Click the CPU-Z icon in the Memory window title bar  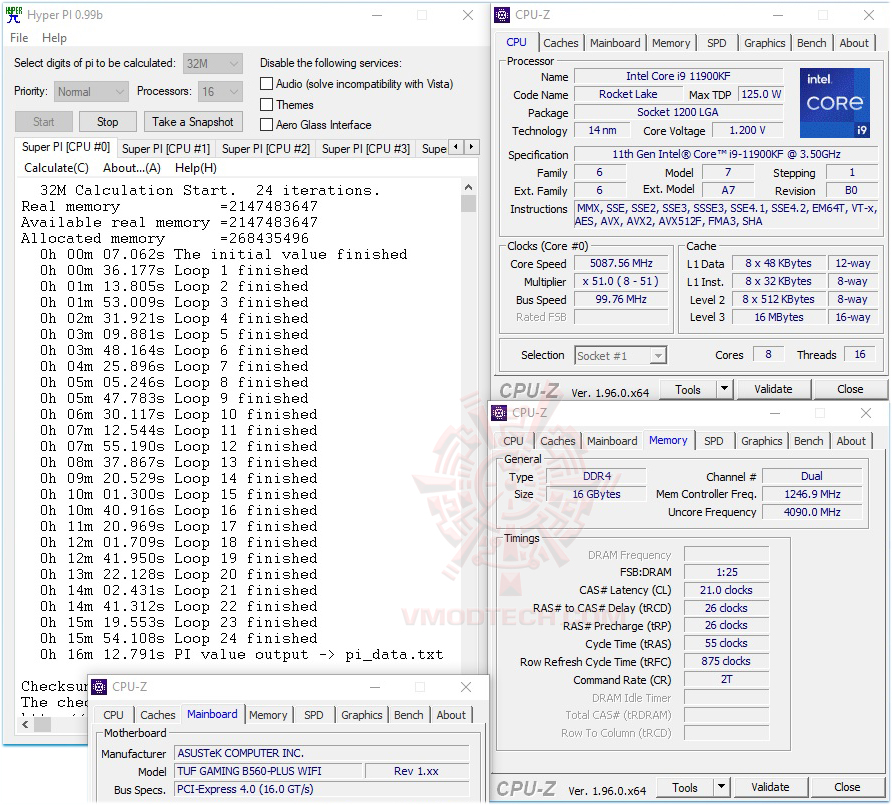499,413
